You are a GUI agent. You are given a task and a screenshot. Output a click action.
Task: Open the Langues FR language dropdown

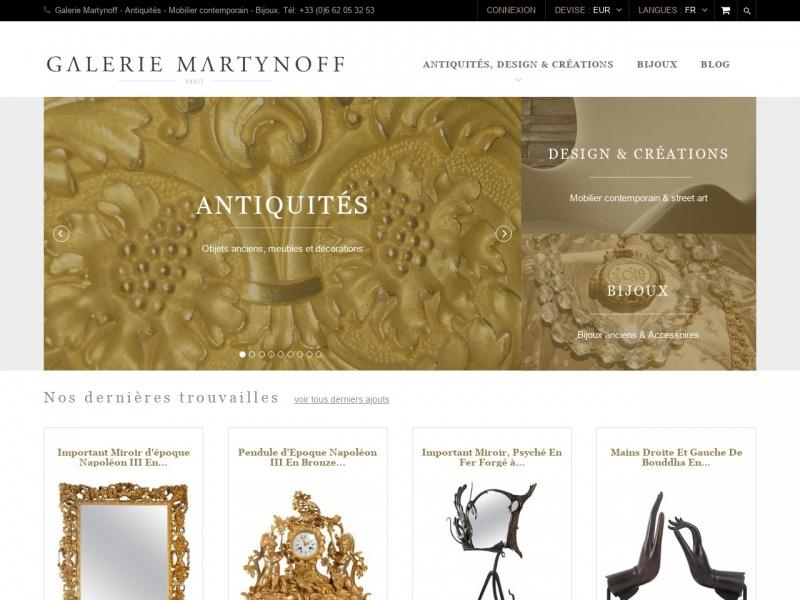tap(672, 10)
